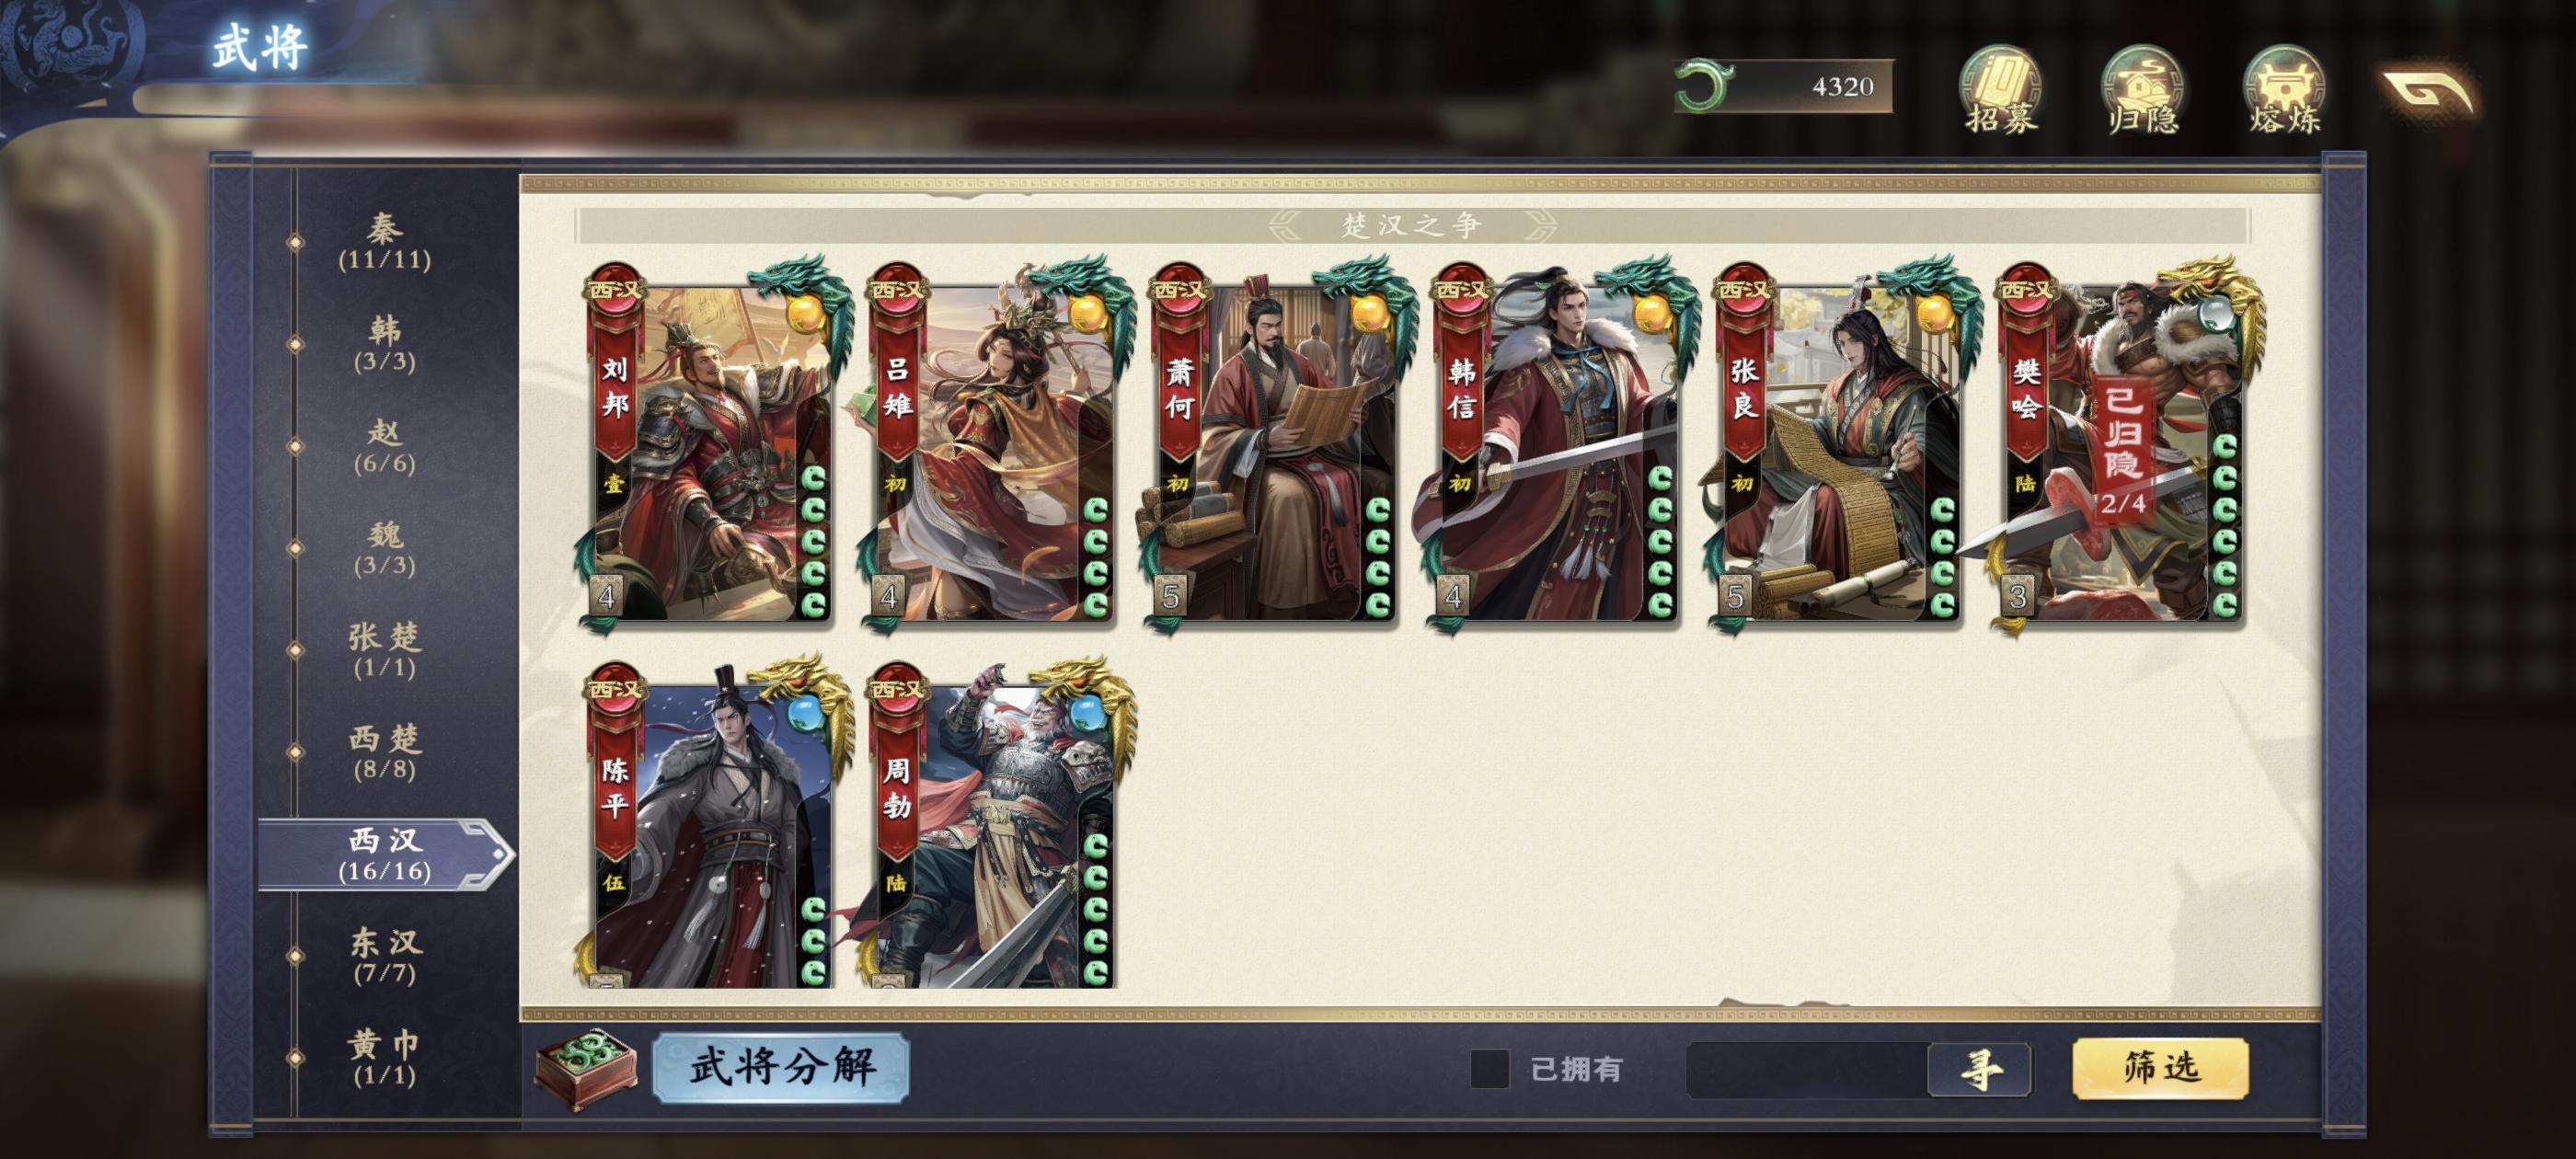The width and height of the screenshot is (2576, 1159).
Task: Switch to the 西楚 faction tab
Action: tap(385, 752)
